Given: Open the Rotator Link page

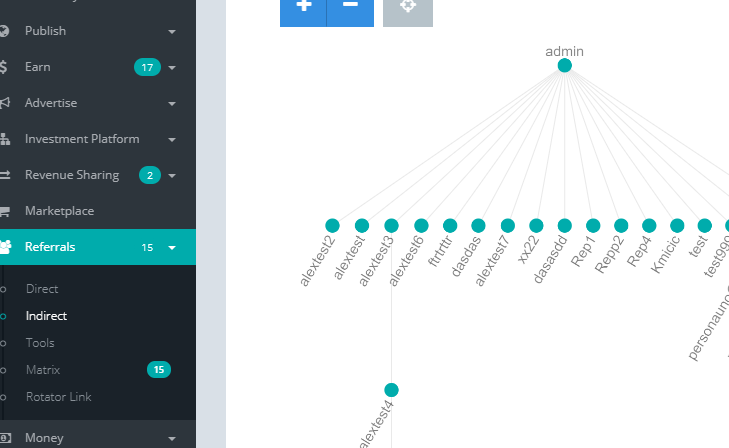Looking at the screenshot, I should click(59, 397).
